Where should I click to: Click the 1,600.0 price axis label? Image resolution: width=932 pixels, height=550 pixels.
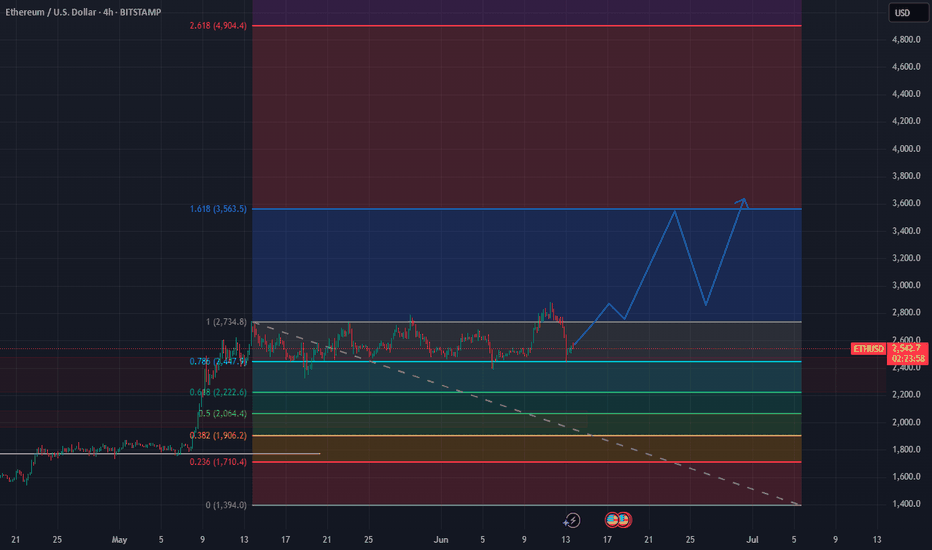click(x=906, y=476)
